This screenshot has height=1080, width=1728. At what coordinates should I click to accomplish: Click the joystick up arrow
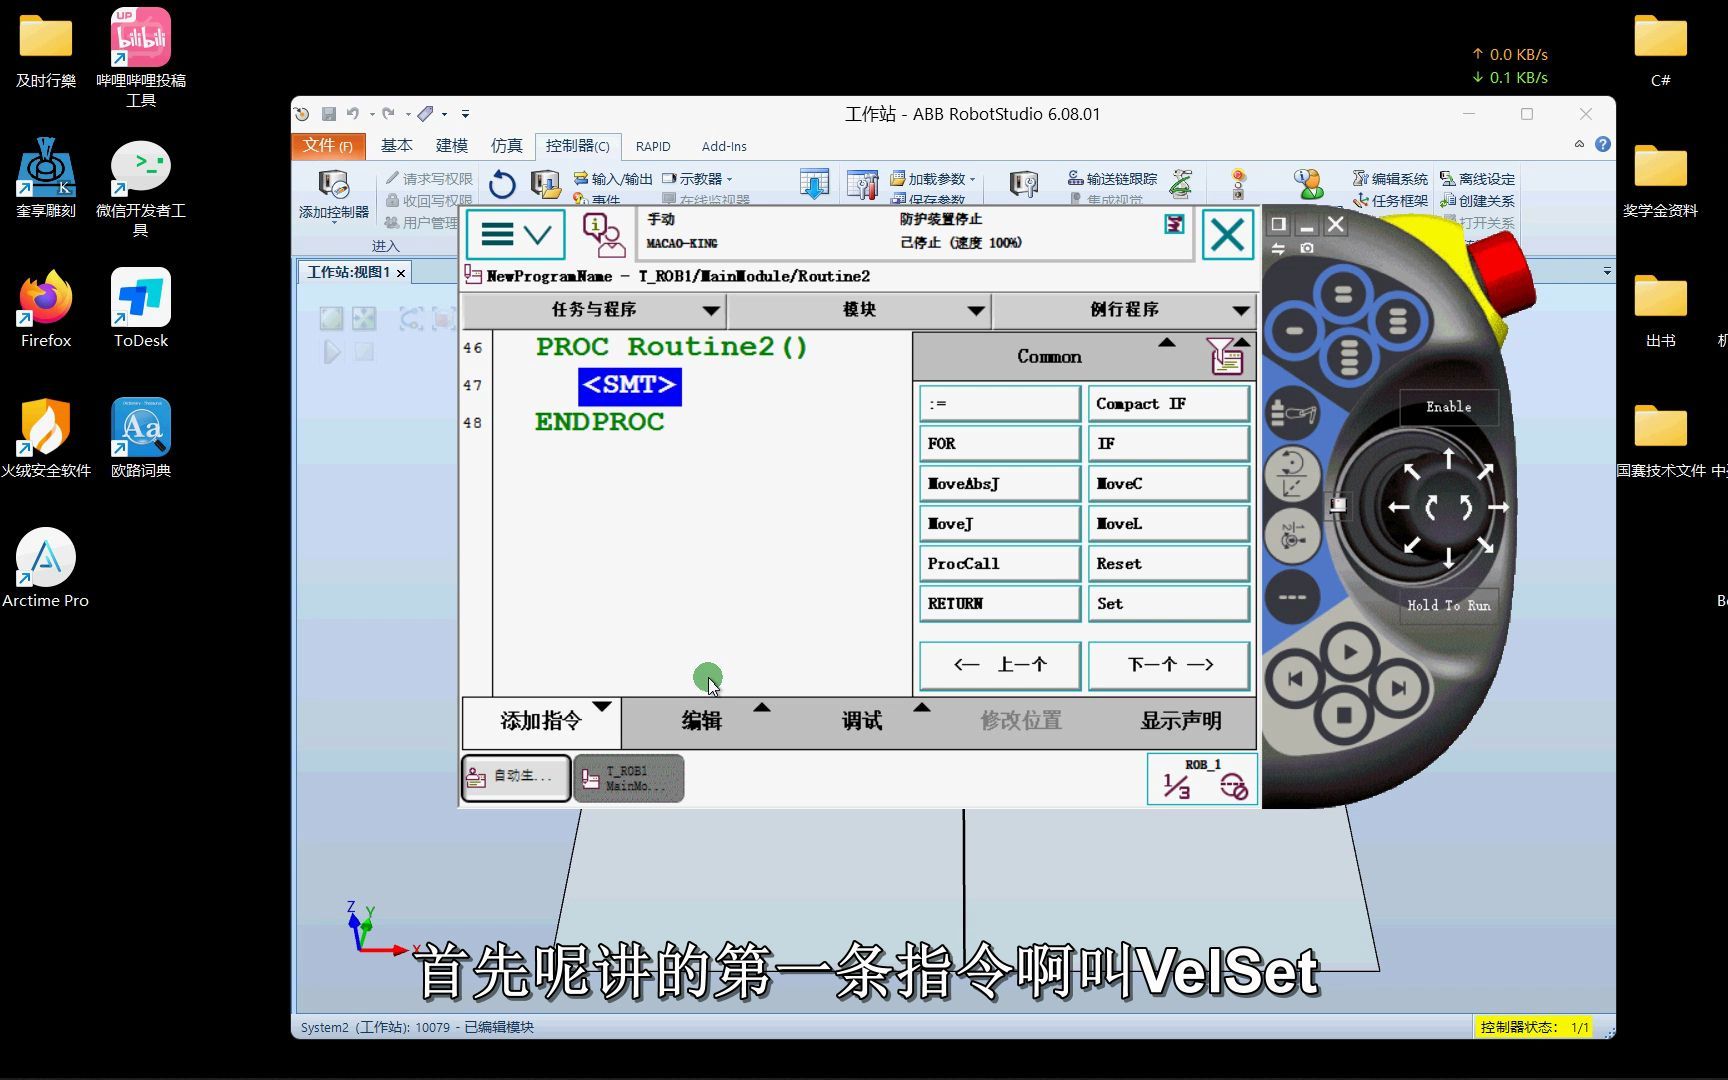(1448, 460)
